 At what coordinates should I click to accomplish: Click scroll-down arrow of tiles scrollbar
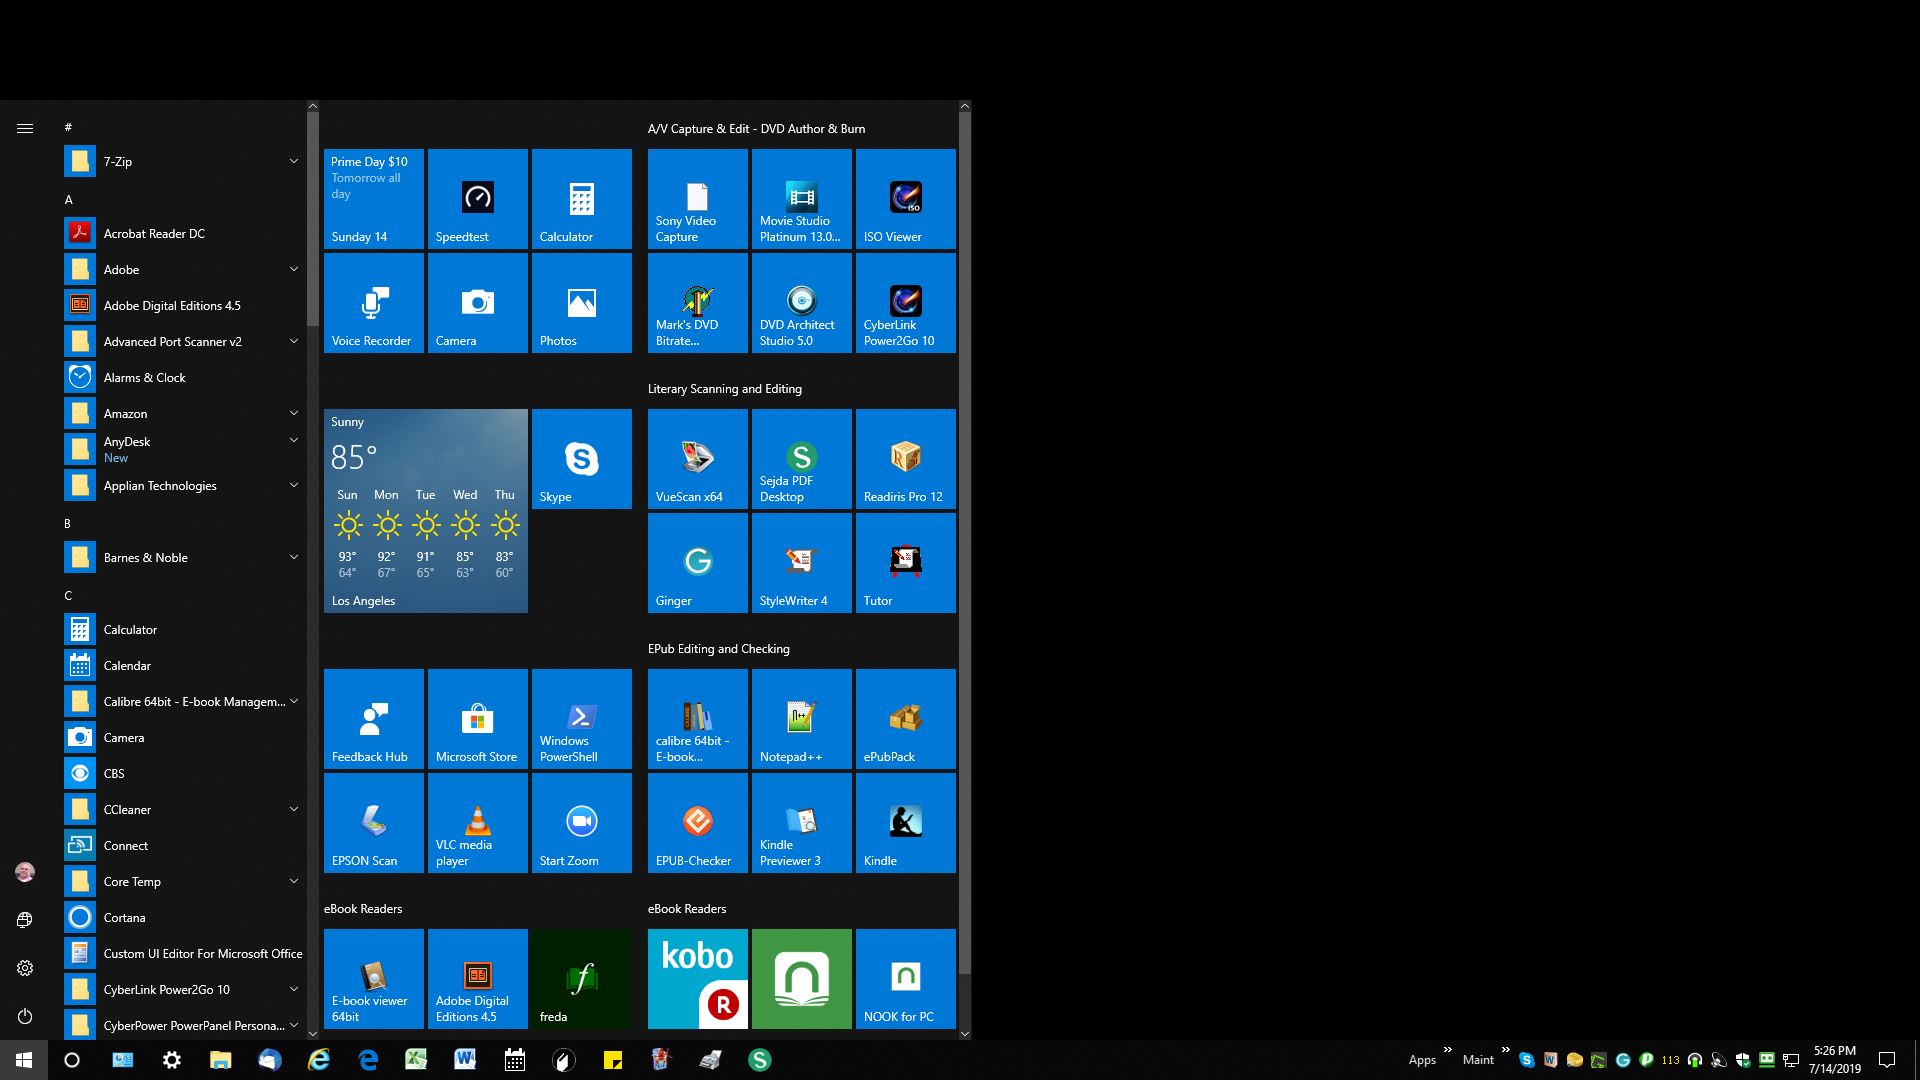(x=964, y=1033)
